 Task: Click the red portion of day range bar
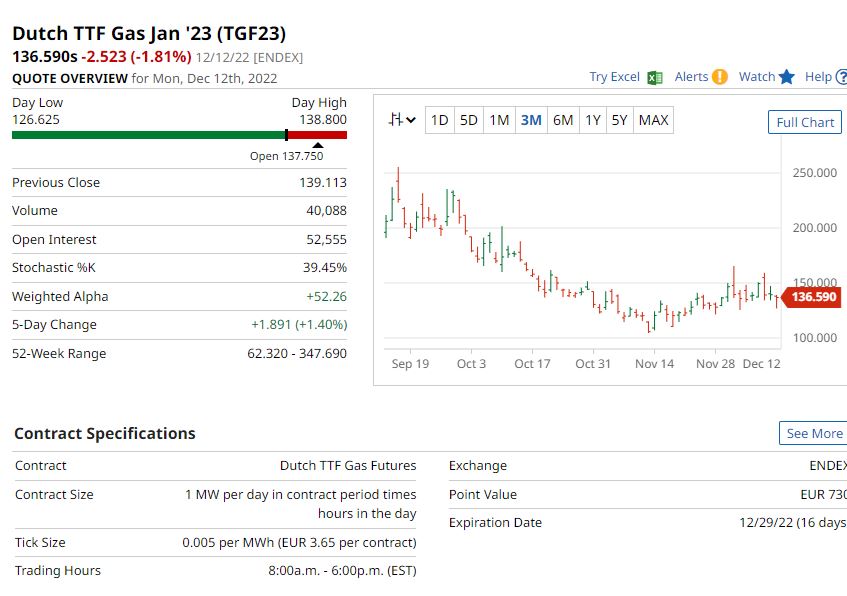[318, 135]
